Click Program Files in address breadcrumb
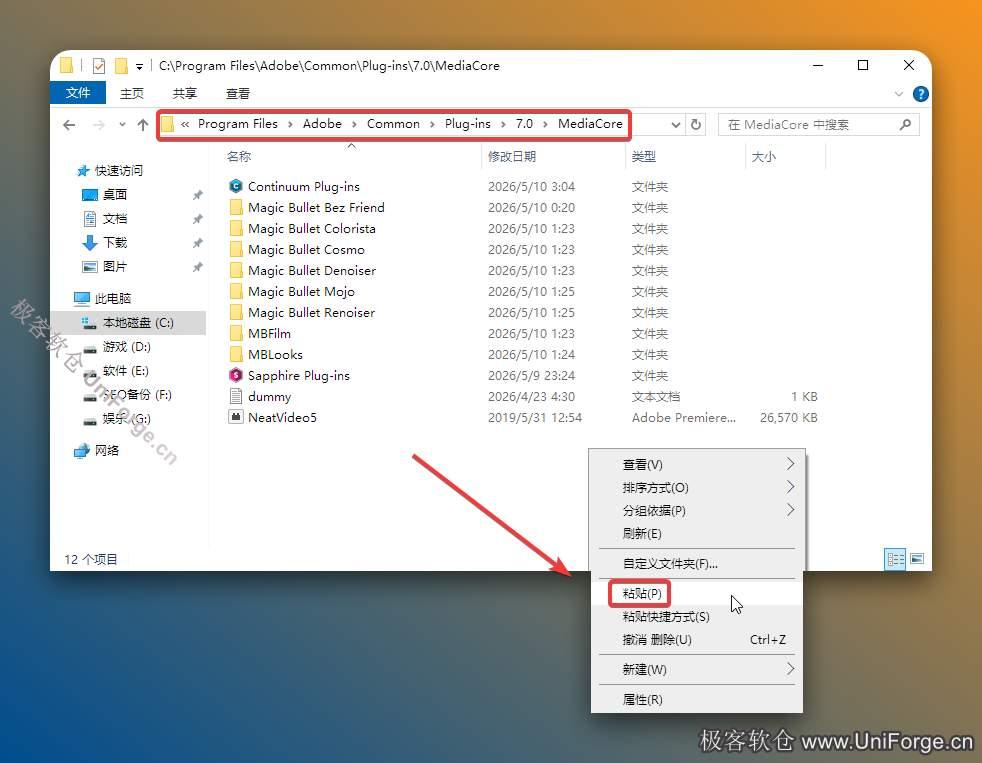This screenshot has height=763, width=982. (x=238, y=124)
